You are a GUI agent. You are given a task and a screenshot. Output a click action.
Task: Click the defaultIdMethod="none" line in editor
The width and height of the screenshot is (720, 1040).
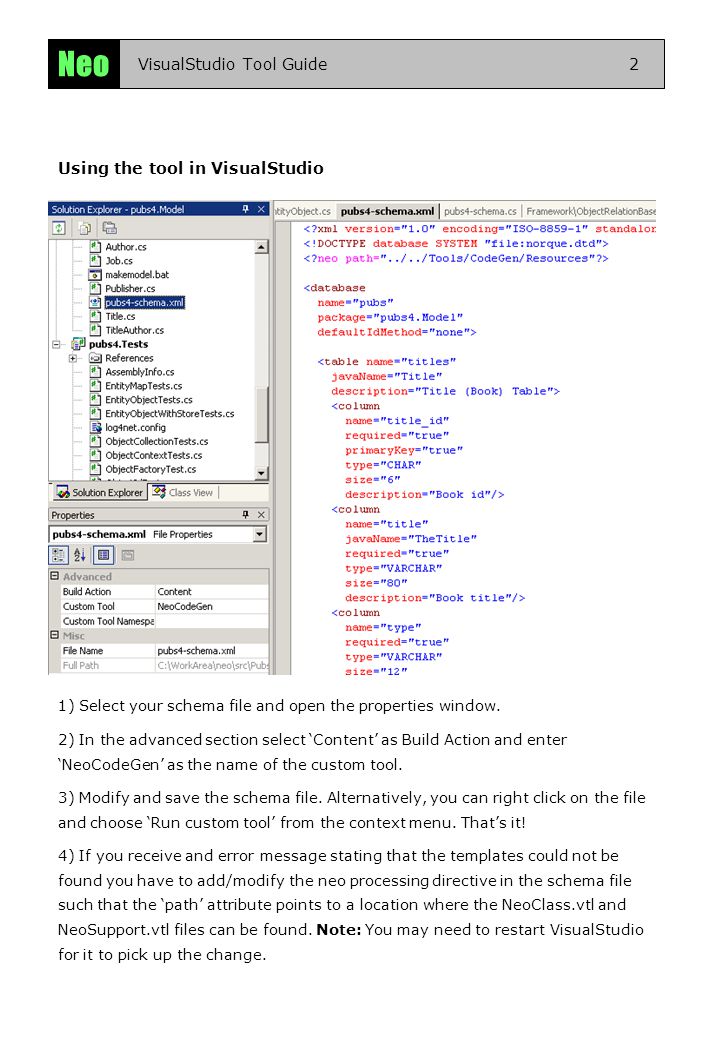[x=396, y=332]
